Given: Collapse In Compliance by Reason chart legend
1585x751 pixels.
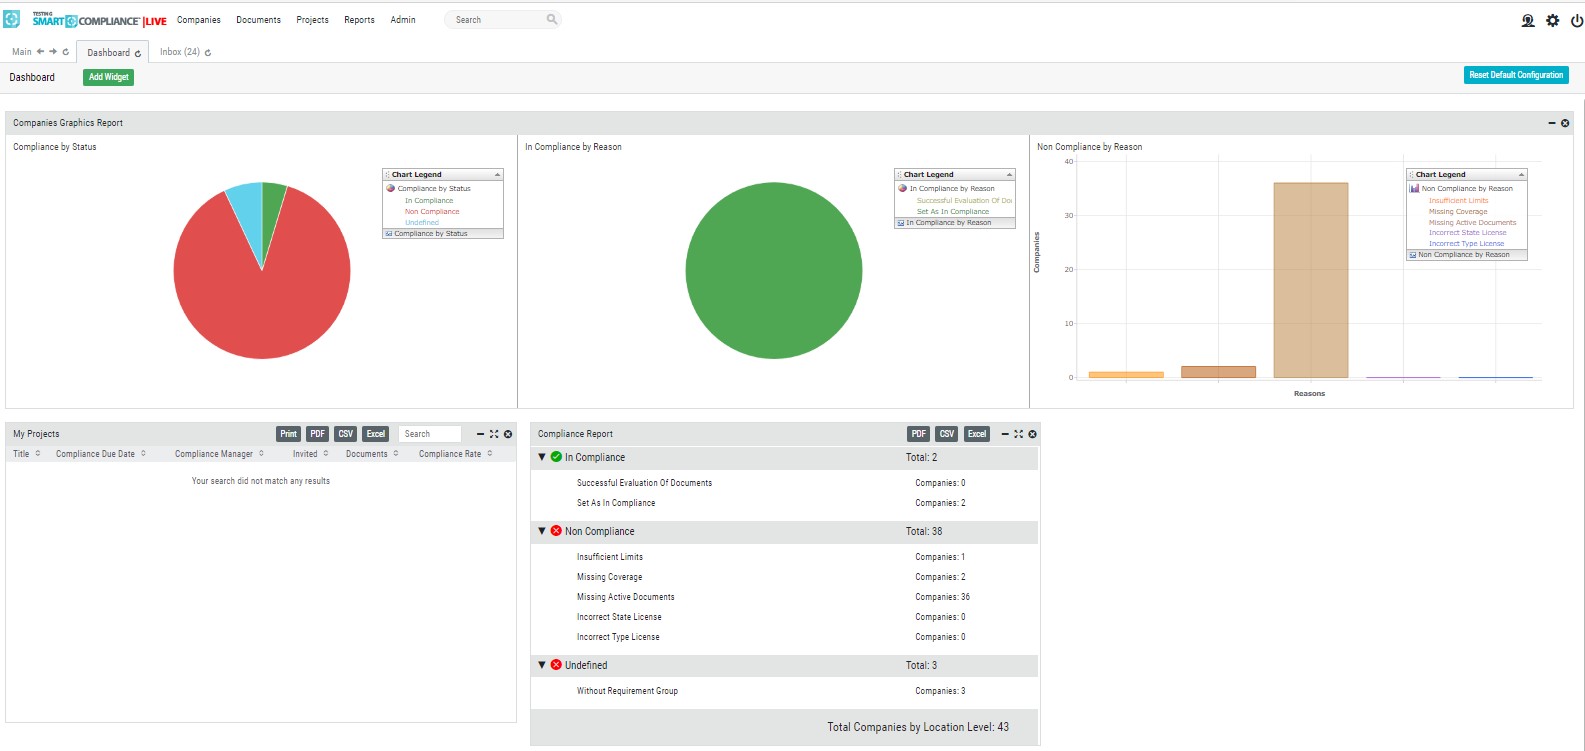Looking at the screenshot, I should (x=1009, y=175).
